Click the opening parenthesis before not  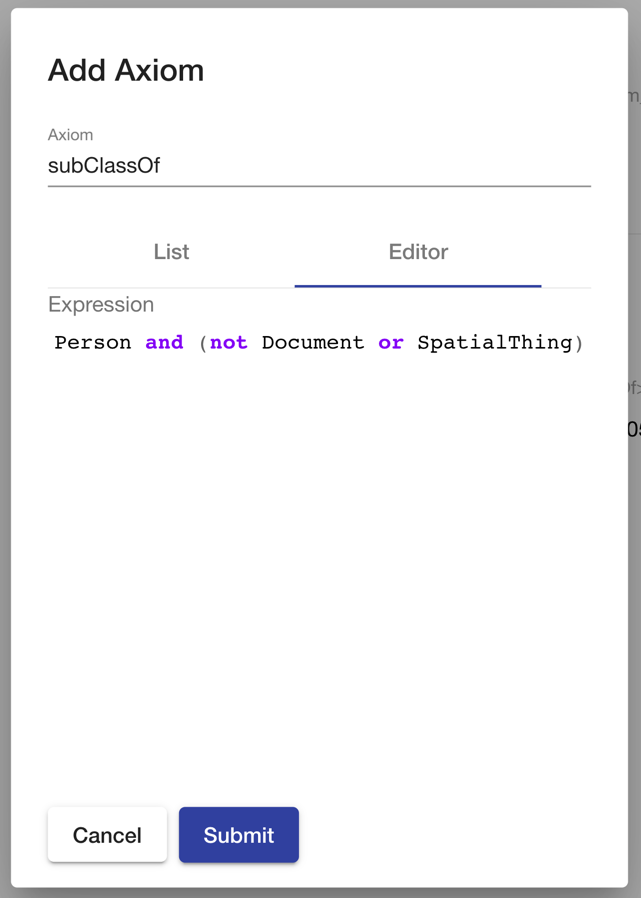(206, 342)
